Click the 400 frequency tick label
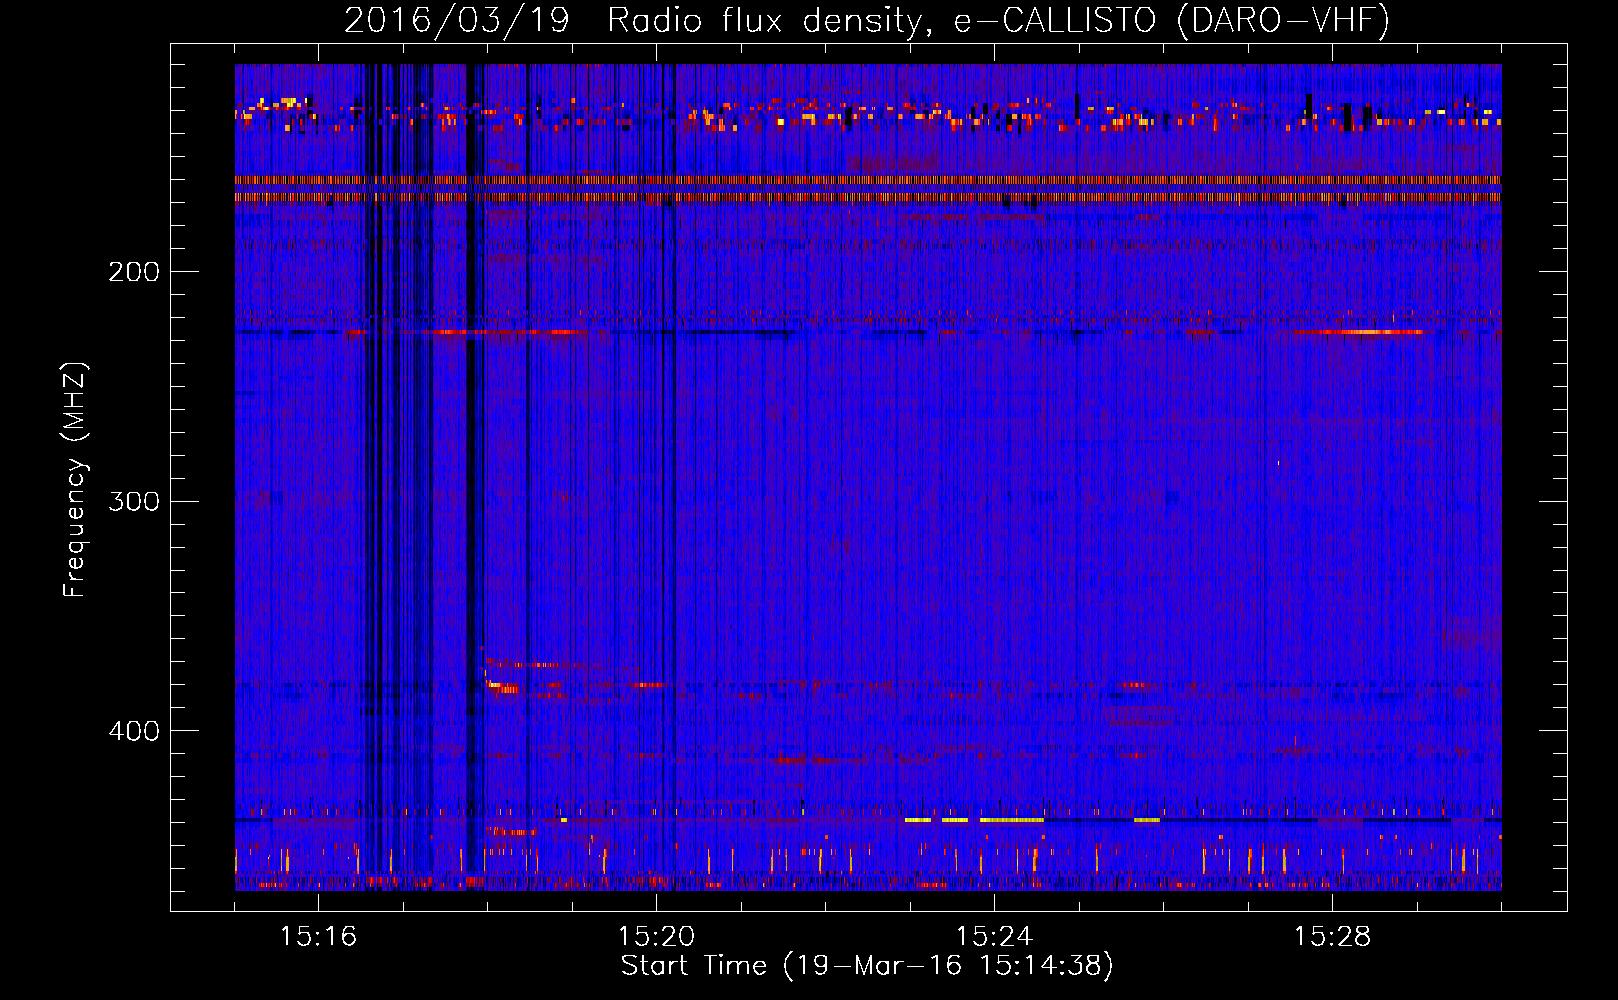Viewport: 1618px width, 1000px height. pyautogui.click(x=134, y=731)
